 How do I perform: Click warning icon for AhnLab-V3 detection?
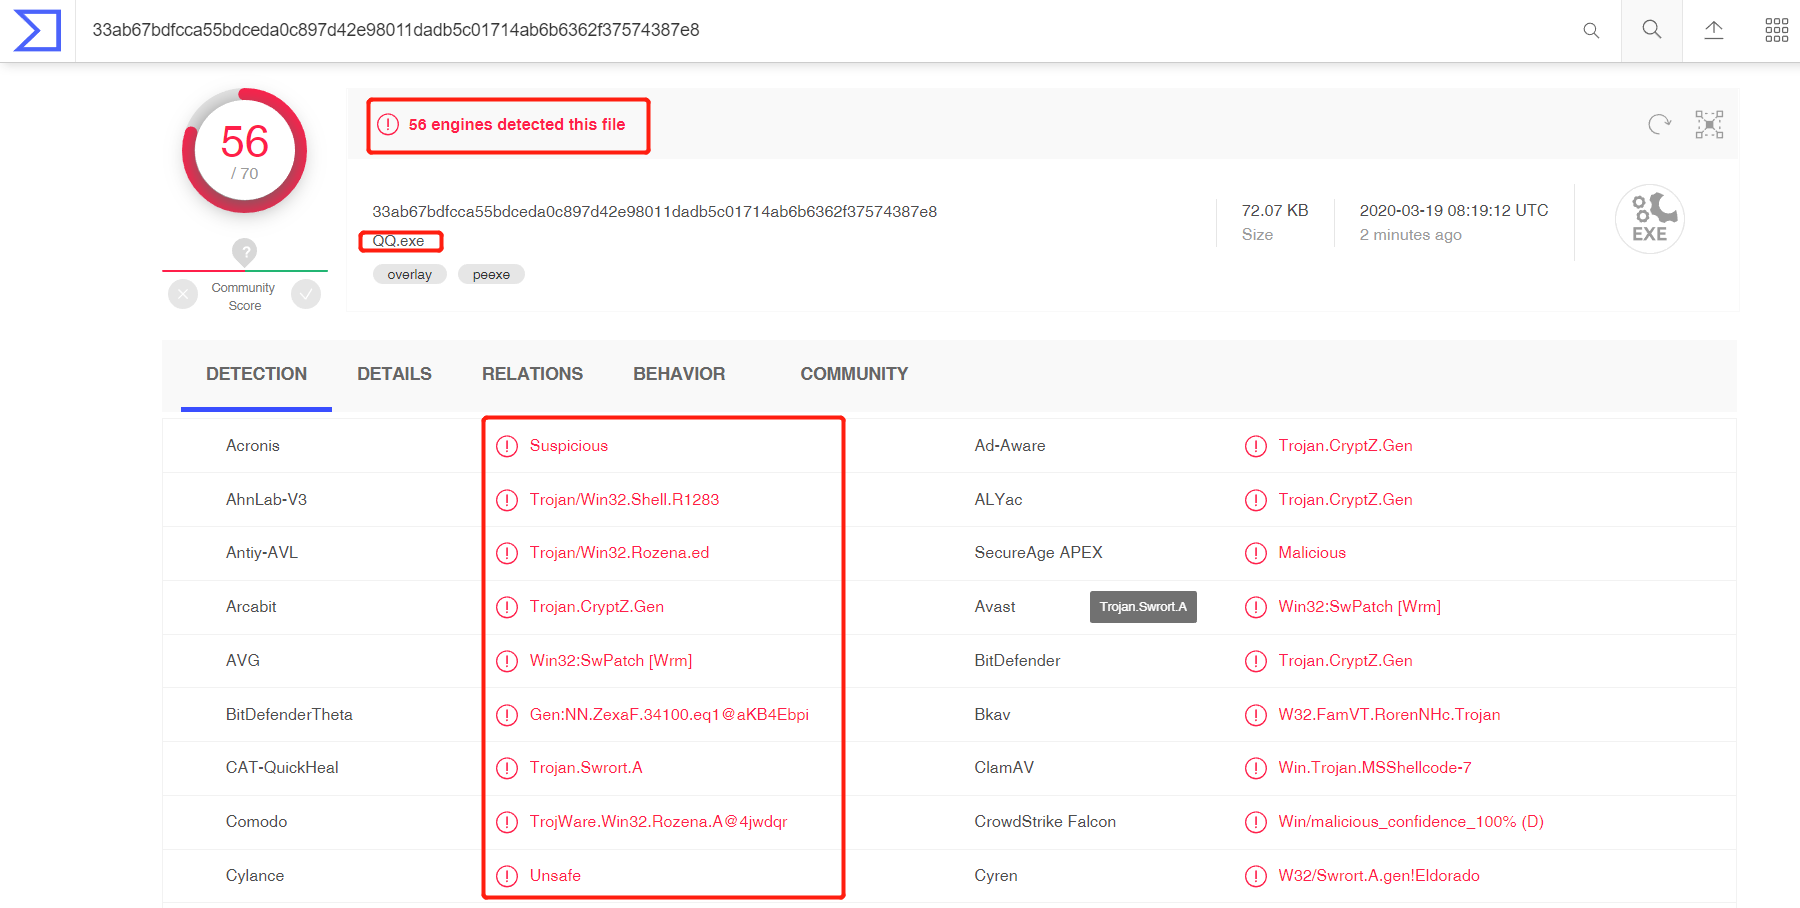[x=507, y=500]
